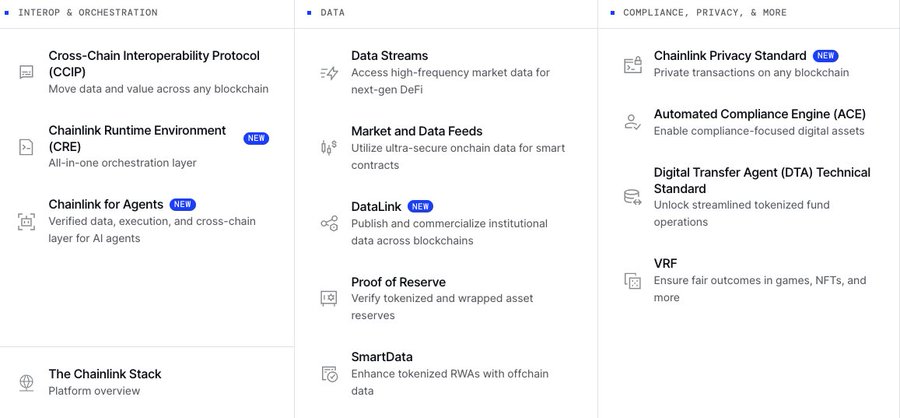Image resolution: width=900 pixels, height=418 pixels.
Task: Click the Interop & Orchestration section heading
Action: tap(88, 13)
